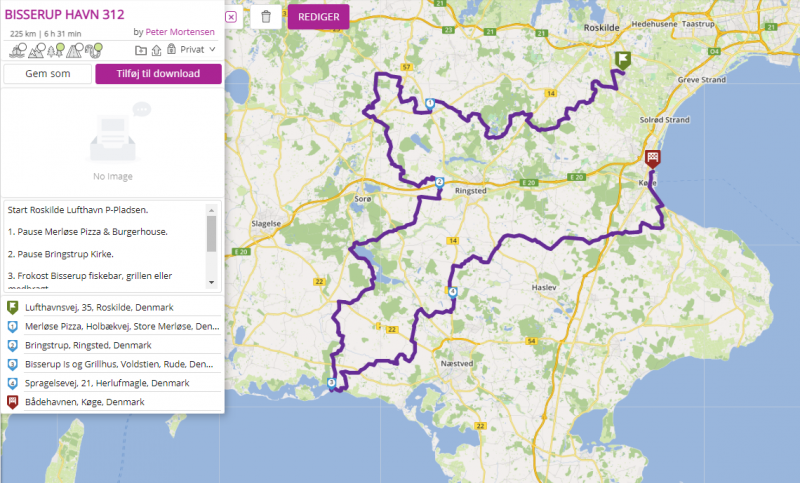Click green start flag marker on map

622,60
